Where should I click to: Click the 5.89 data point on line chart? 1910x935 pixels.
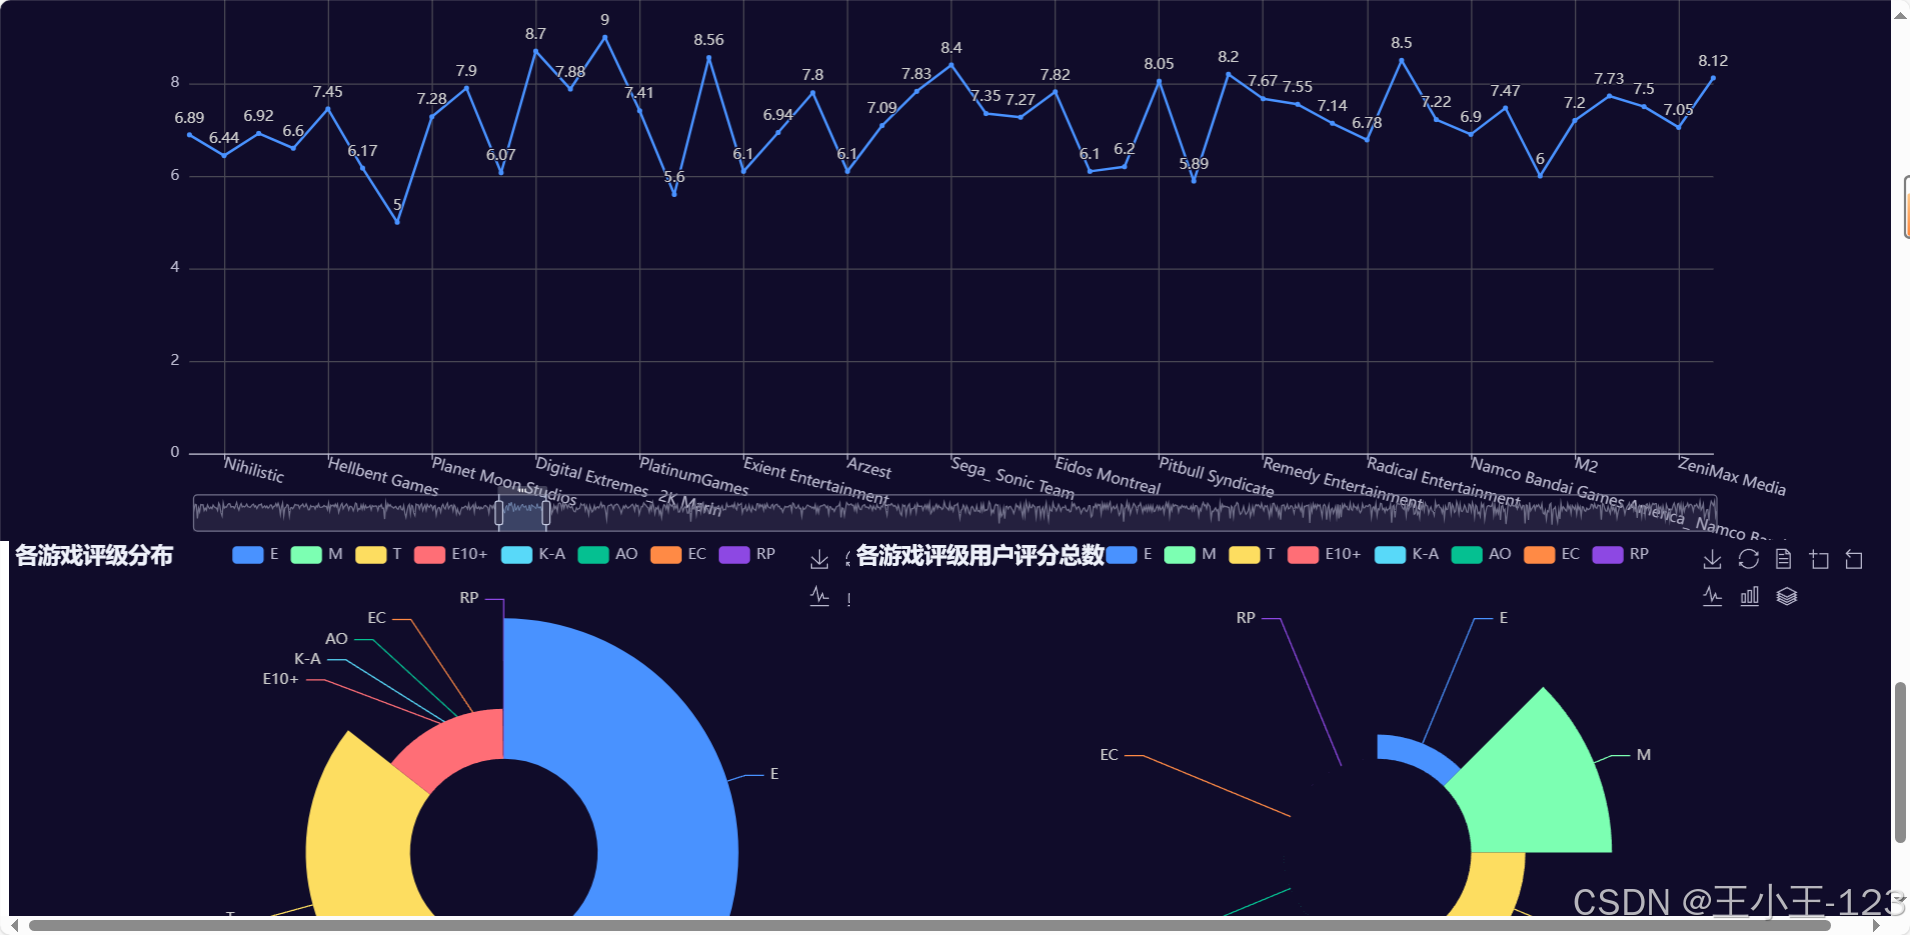pos(1194,181)
